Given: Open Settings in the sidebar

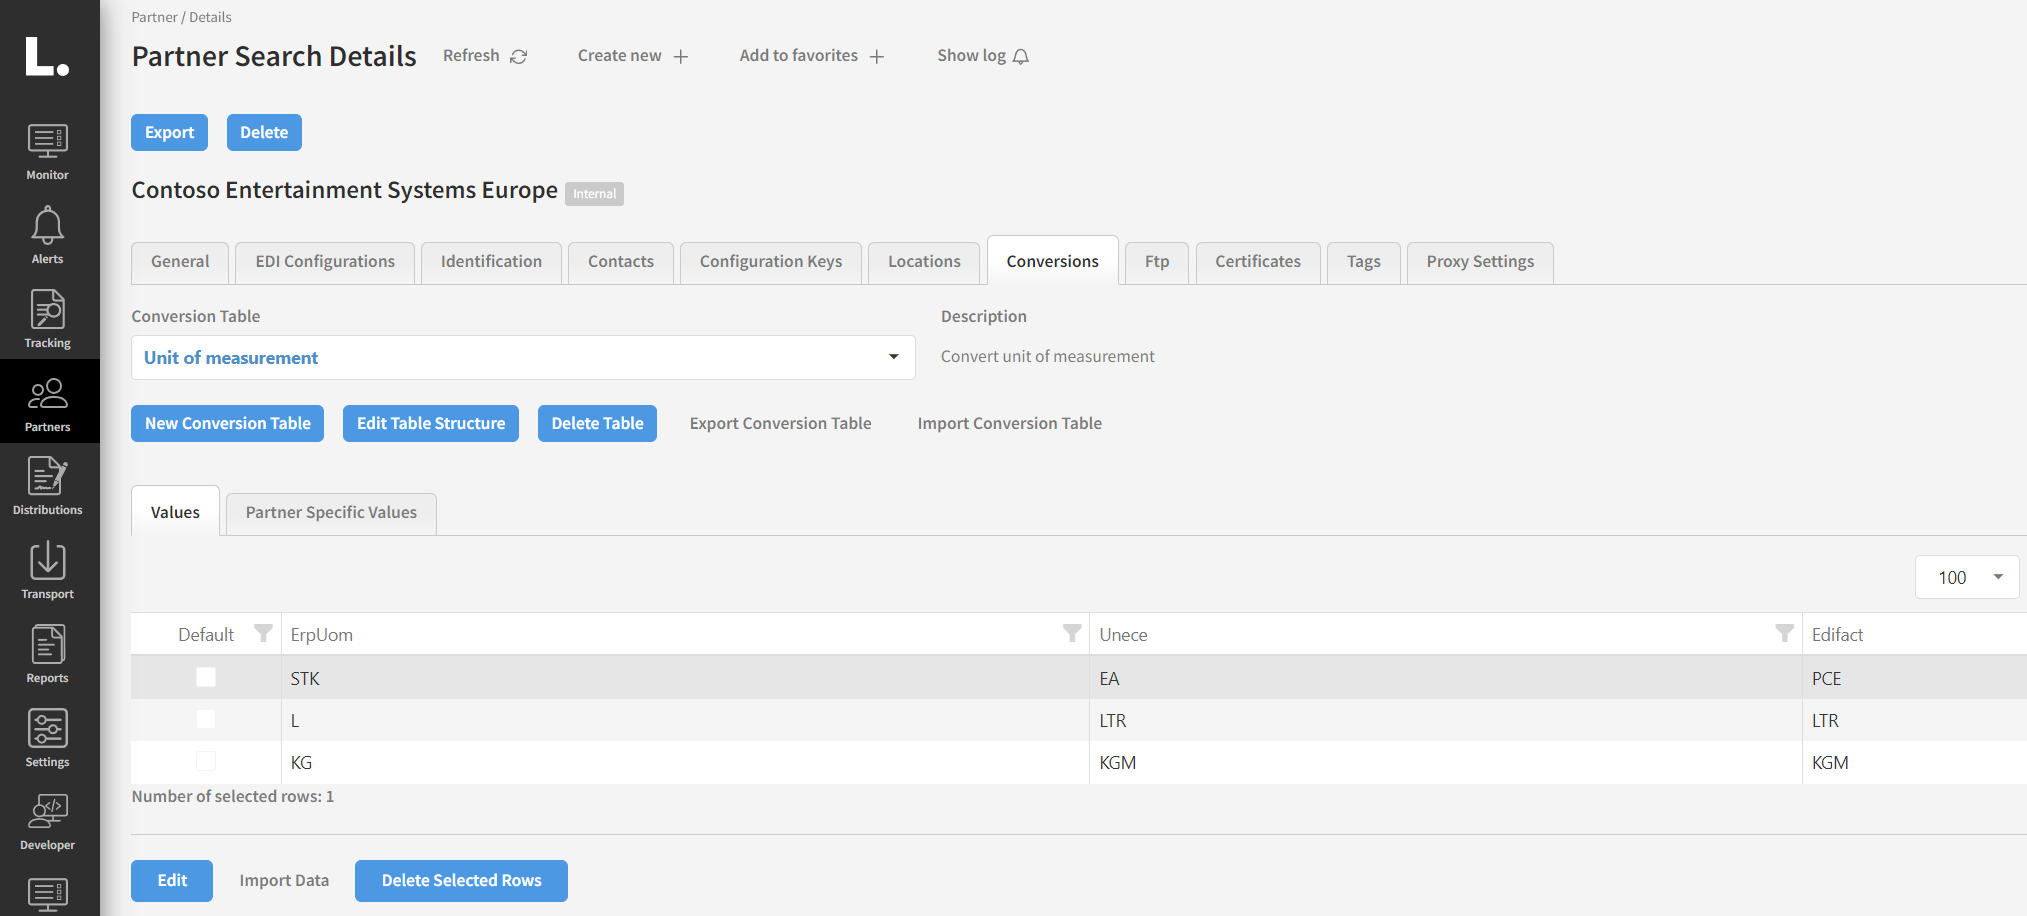Looking at the screenshot, I should point(48,739).
